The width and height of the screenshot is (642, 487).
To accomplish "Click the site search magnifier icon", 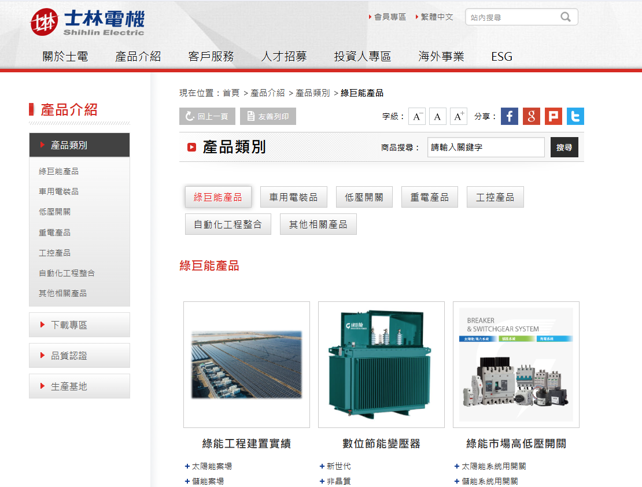I will (565, 17).
